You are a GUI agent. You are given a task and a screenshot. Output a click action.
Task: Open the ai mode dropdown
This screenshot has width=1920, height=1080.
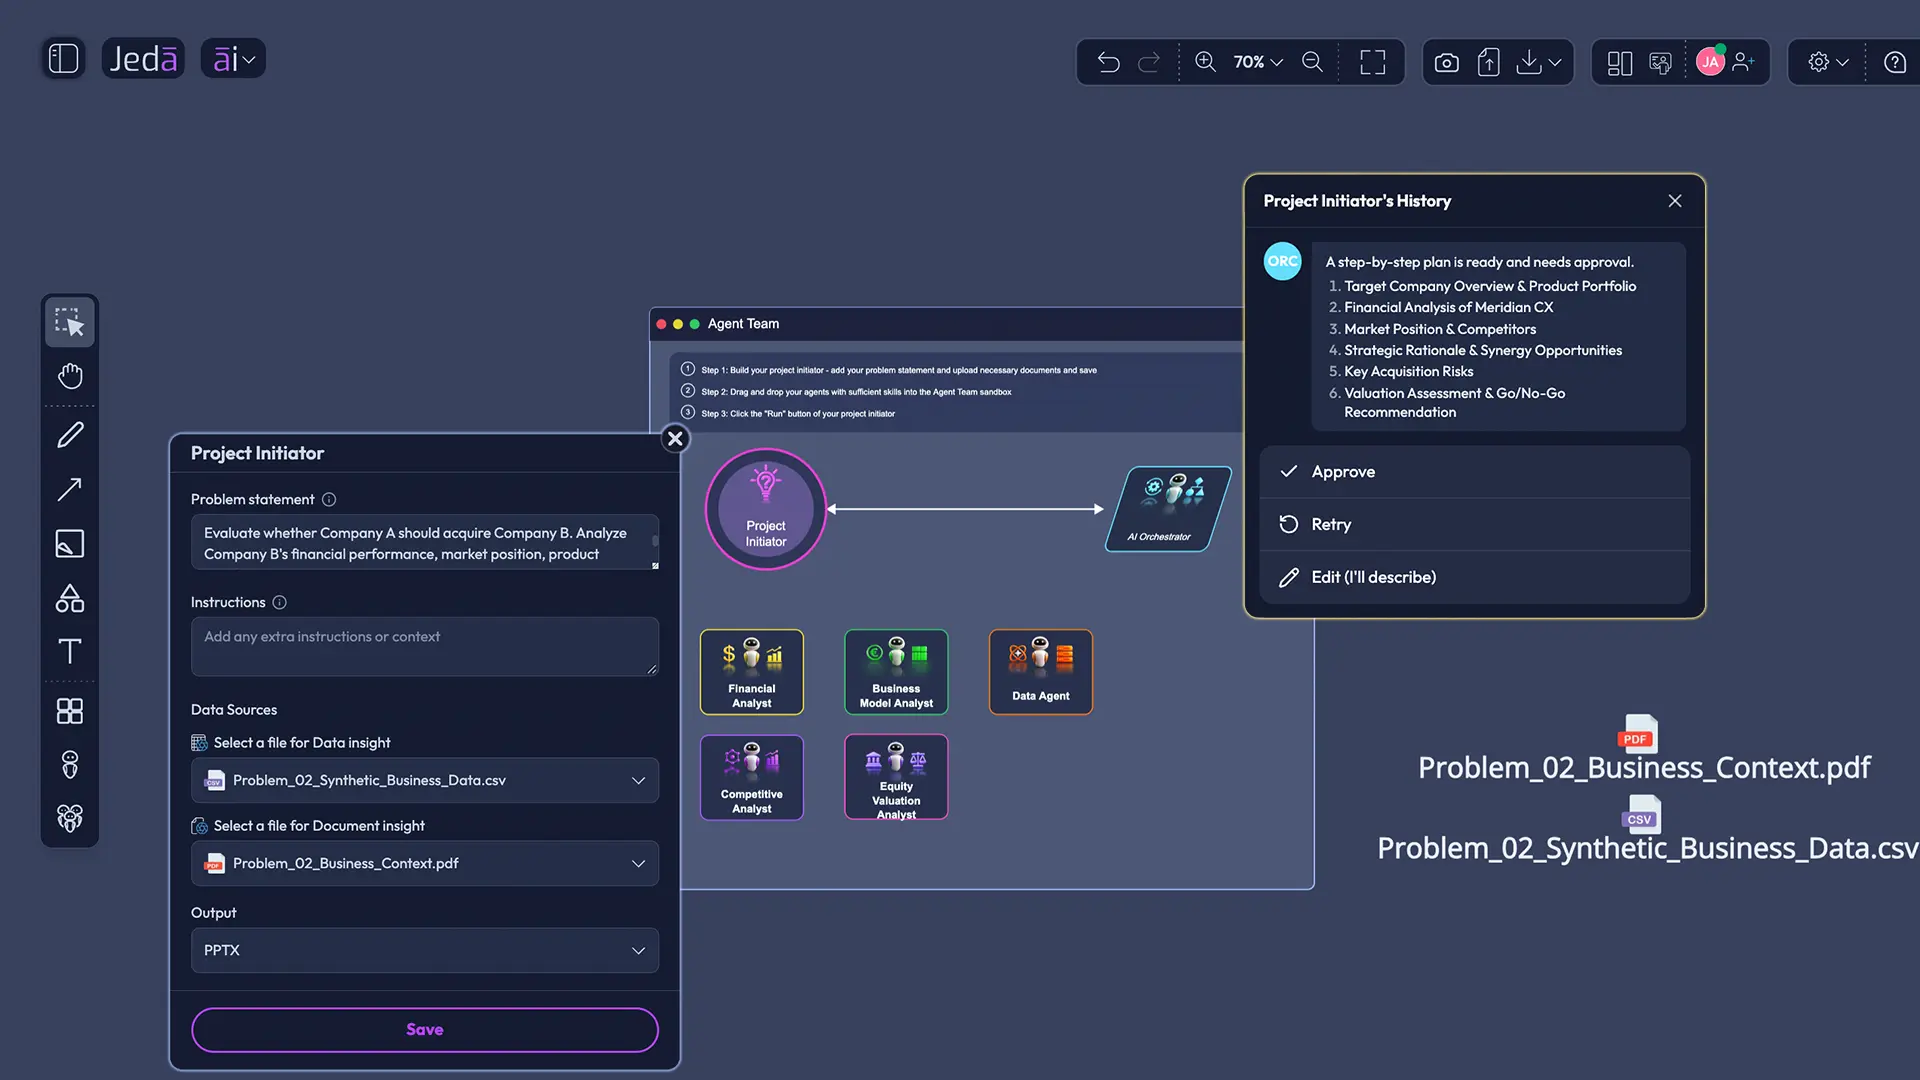point(233,58)
